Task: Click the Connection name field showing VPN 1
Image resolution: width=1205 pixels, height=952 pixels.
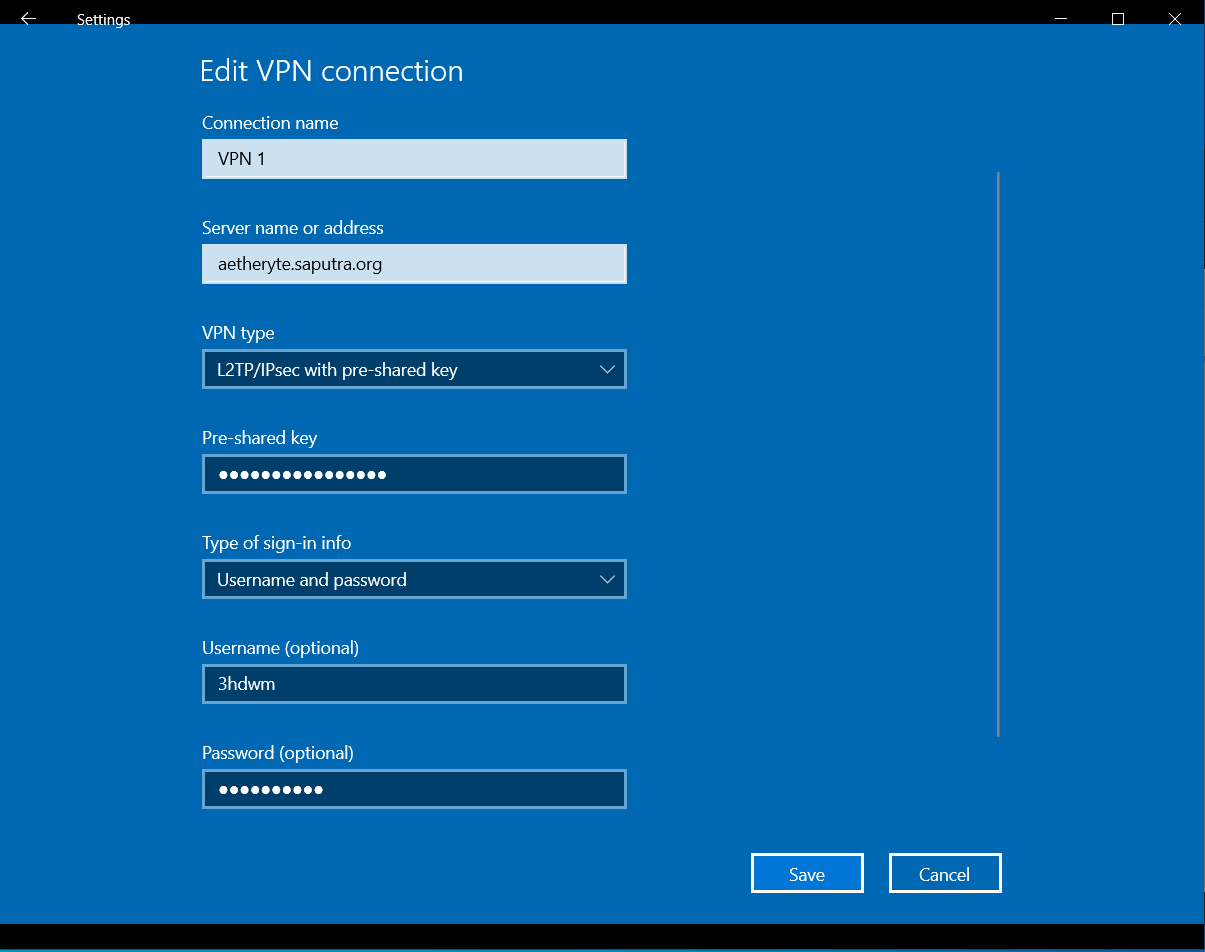Action: (414, 158)
